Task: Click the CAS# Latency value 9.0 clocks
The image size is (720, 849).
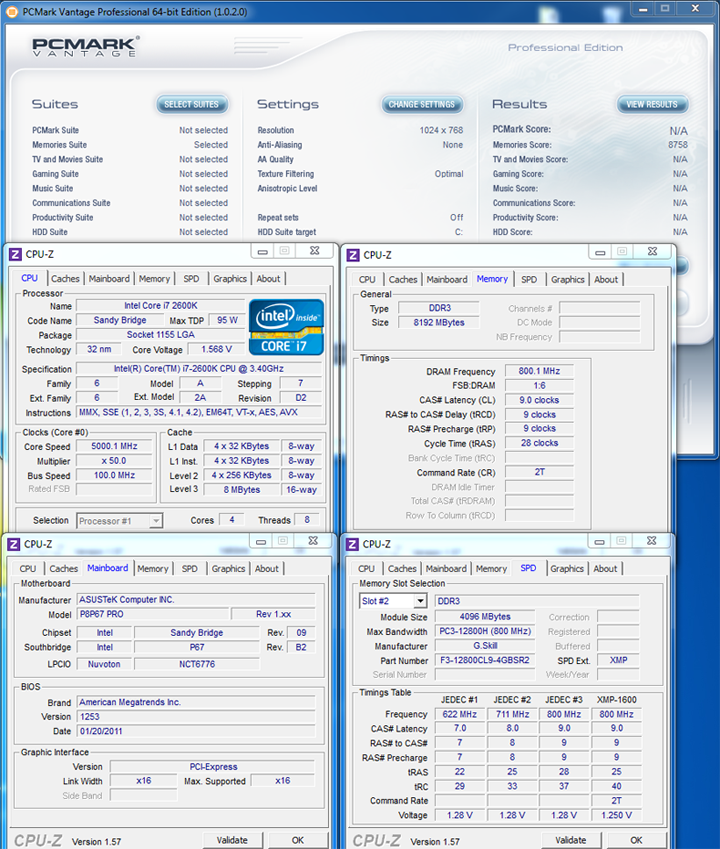Action: tap(539, 401)
